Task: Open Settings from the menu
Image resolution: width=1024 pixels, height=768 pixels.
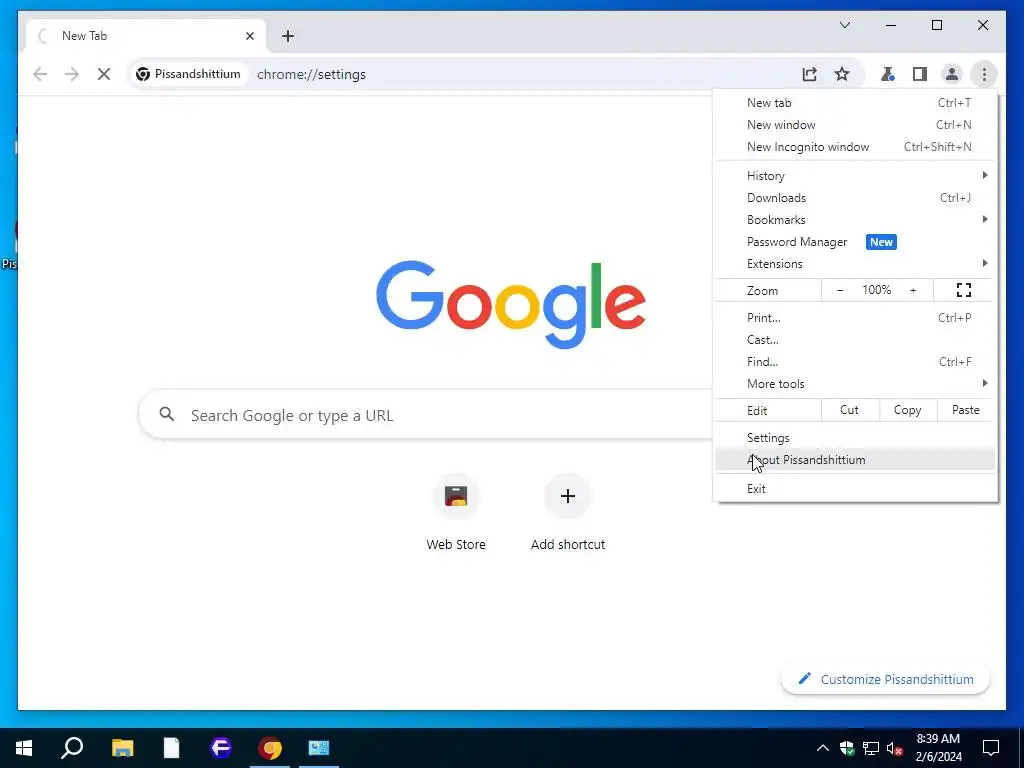Action: [855, 438]
